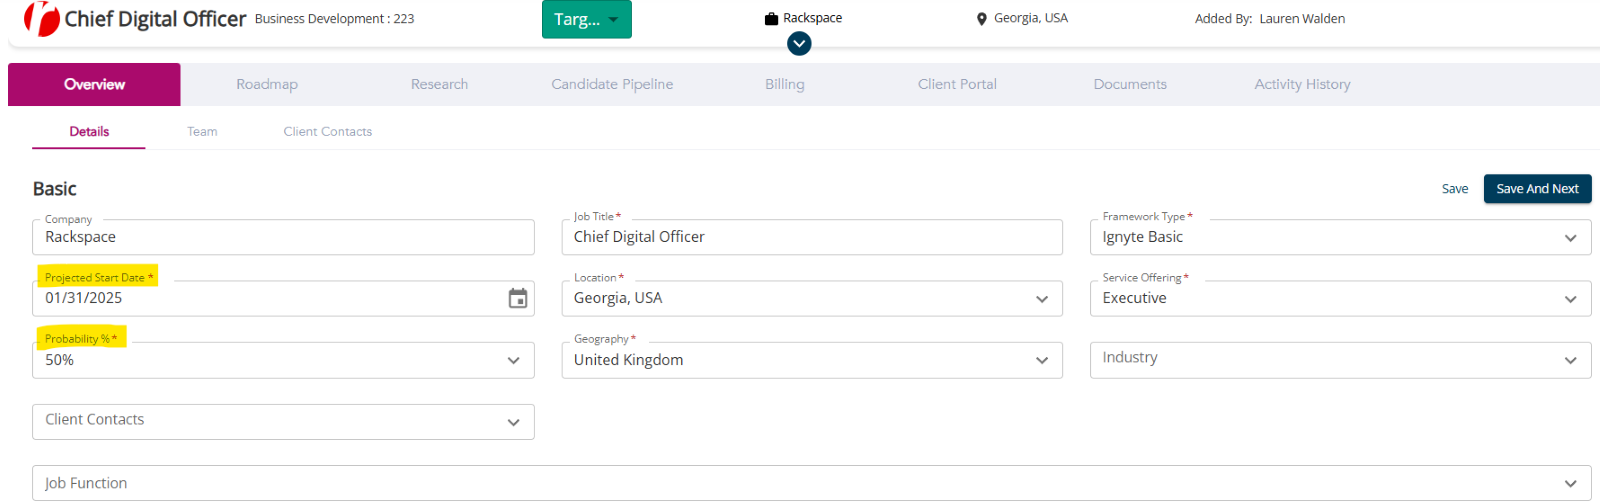Open the Targ... status dropdown
The width and height of the screenshot is (1600, 502).
[587, 19]
